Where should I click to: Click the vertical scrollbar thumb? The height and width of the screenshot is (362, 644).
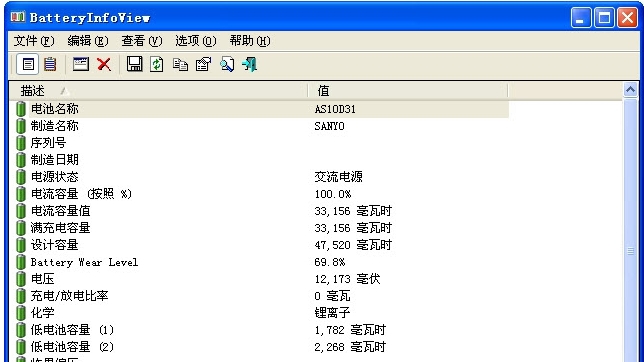pos(630,250)
